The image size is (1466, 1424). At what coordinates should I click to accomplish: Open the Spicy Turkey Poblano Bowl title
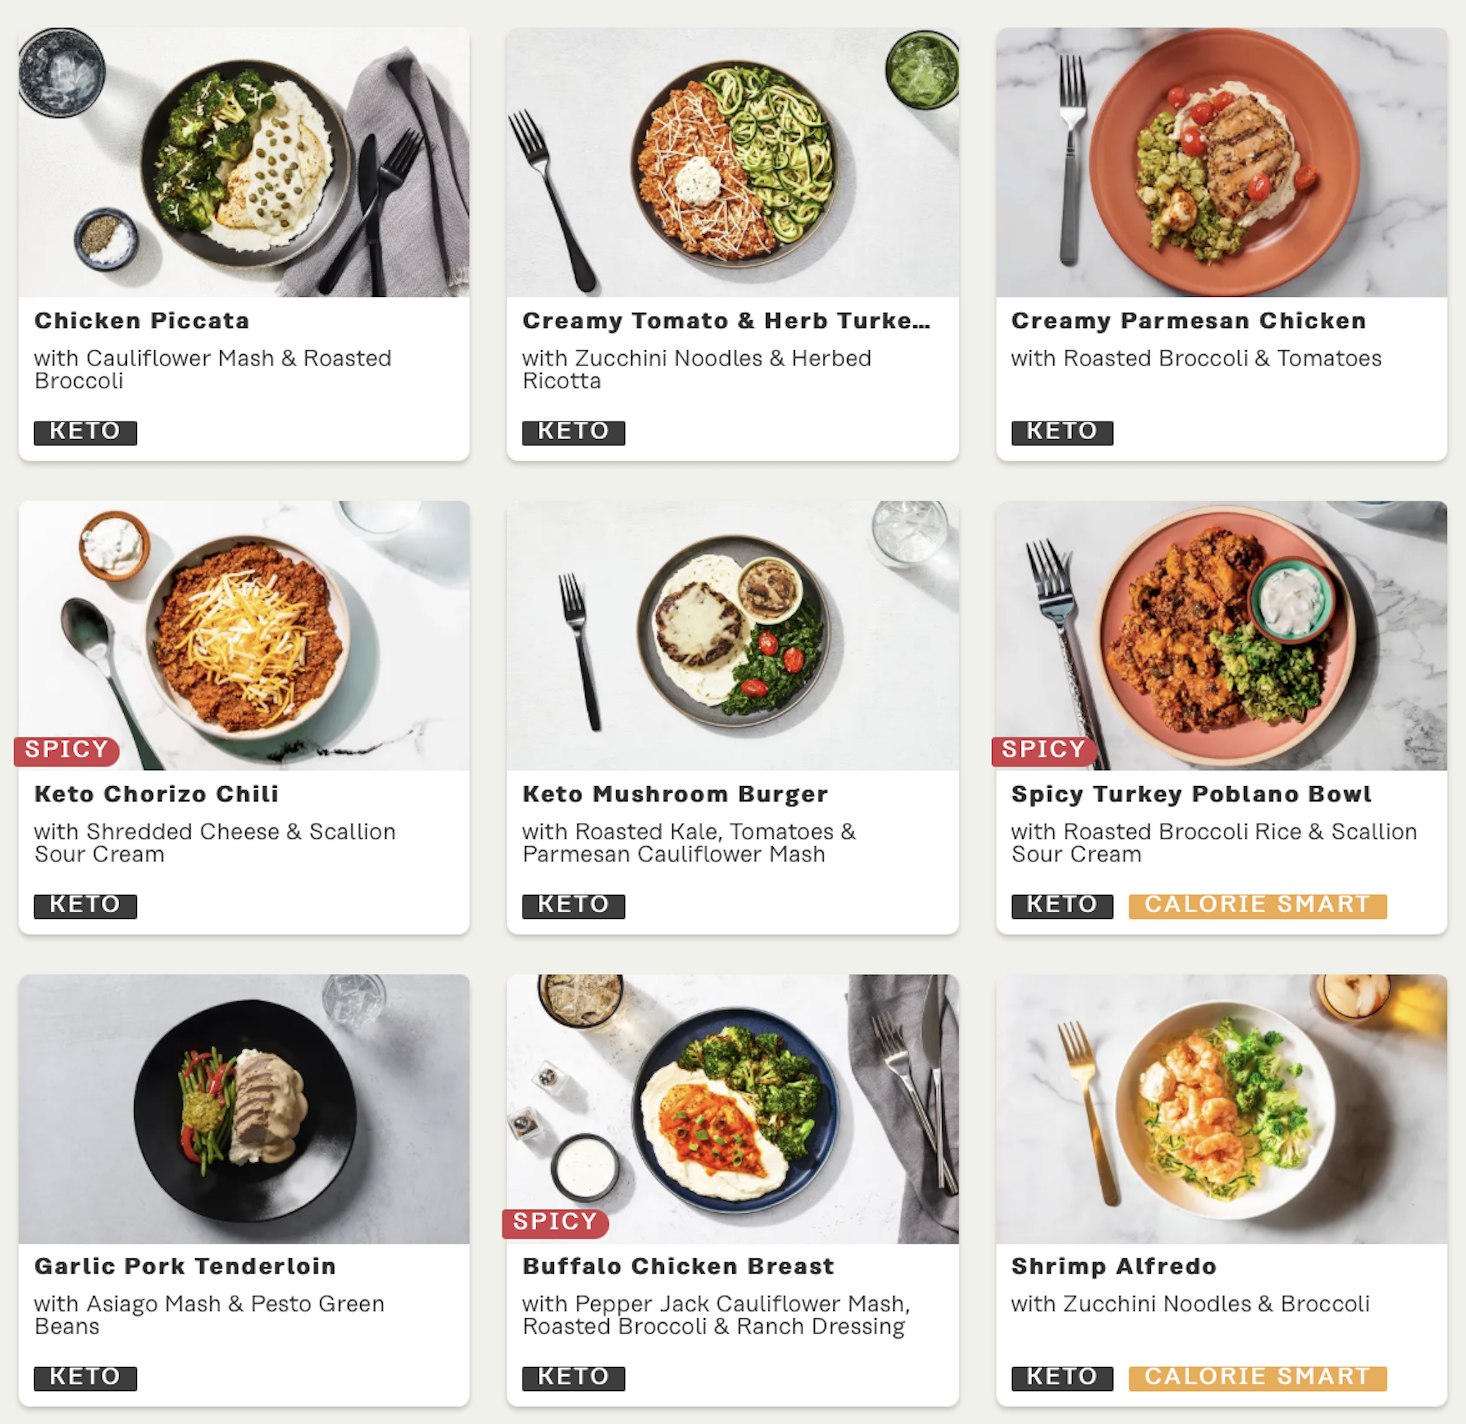[x=1191, y=794]
